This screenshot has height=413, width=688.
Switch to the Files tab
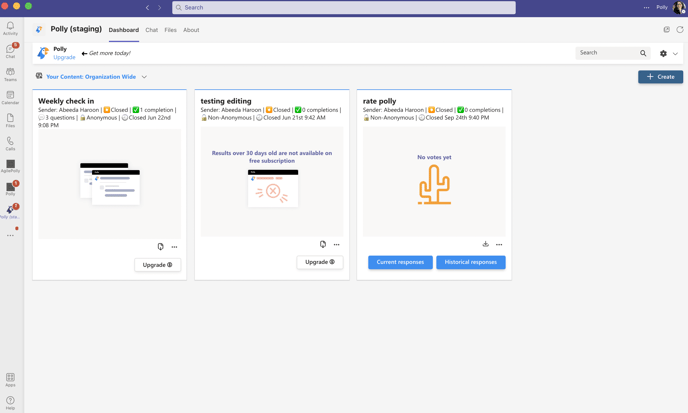170,30
